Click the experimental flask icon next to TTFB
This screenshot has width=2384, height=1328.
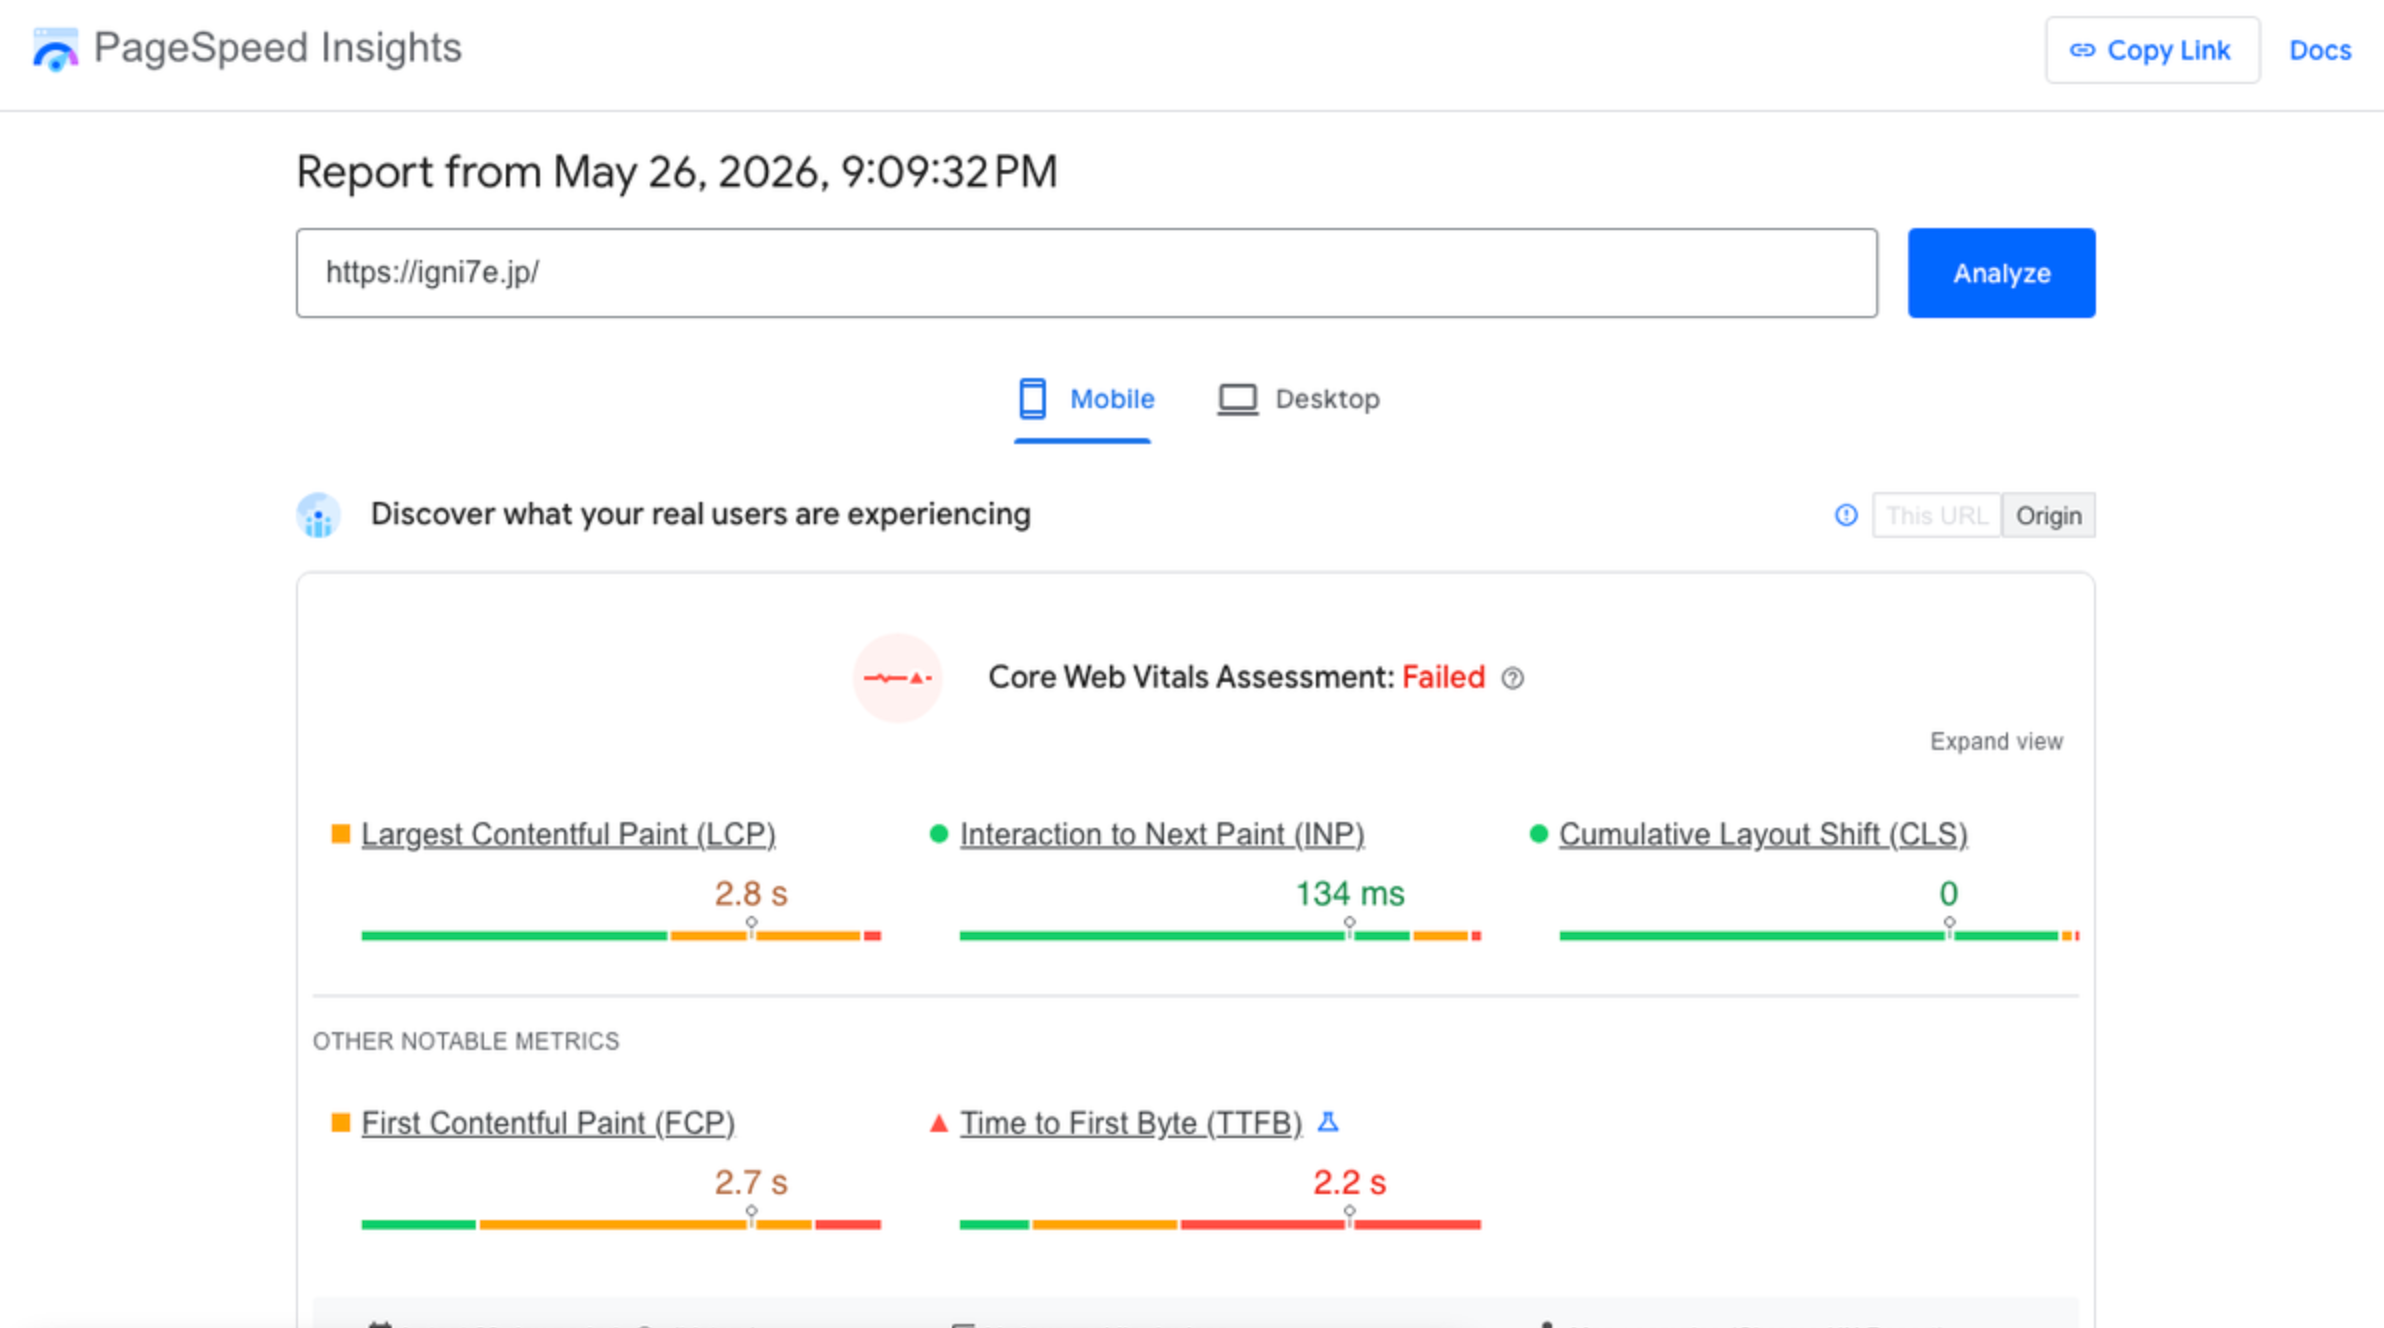tap(1328, 1122)
